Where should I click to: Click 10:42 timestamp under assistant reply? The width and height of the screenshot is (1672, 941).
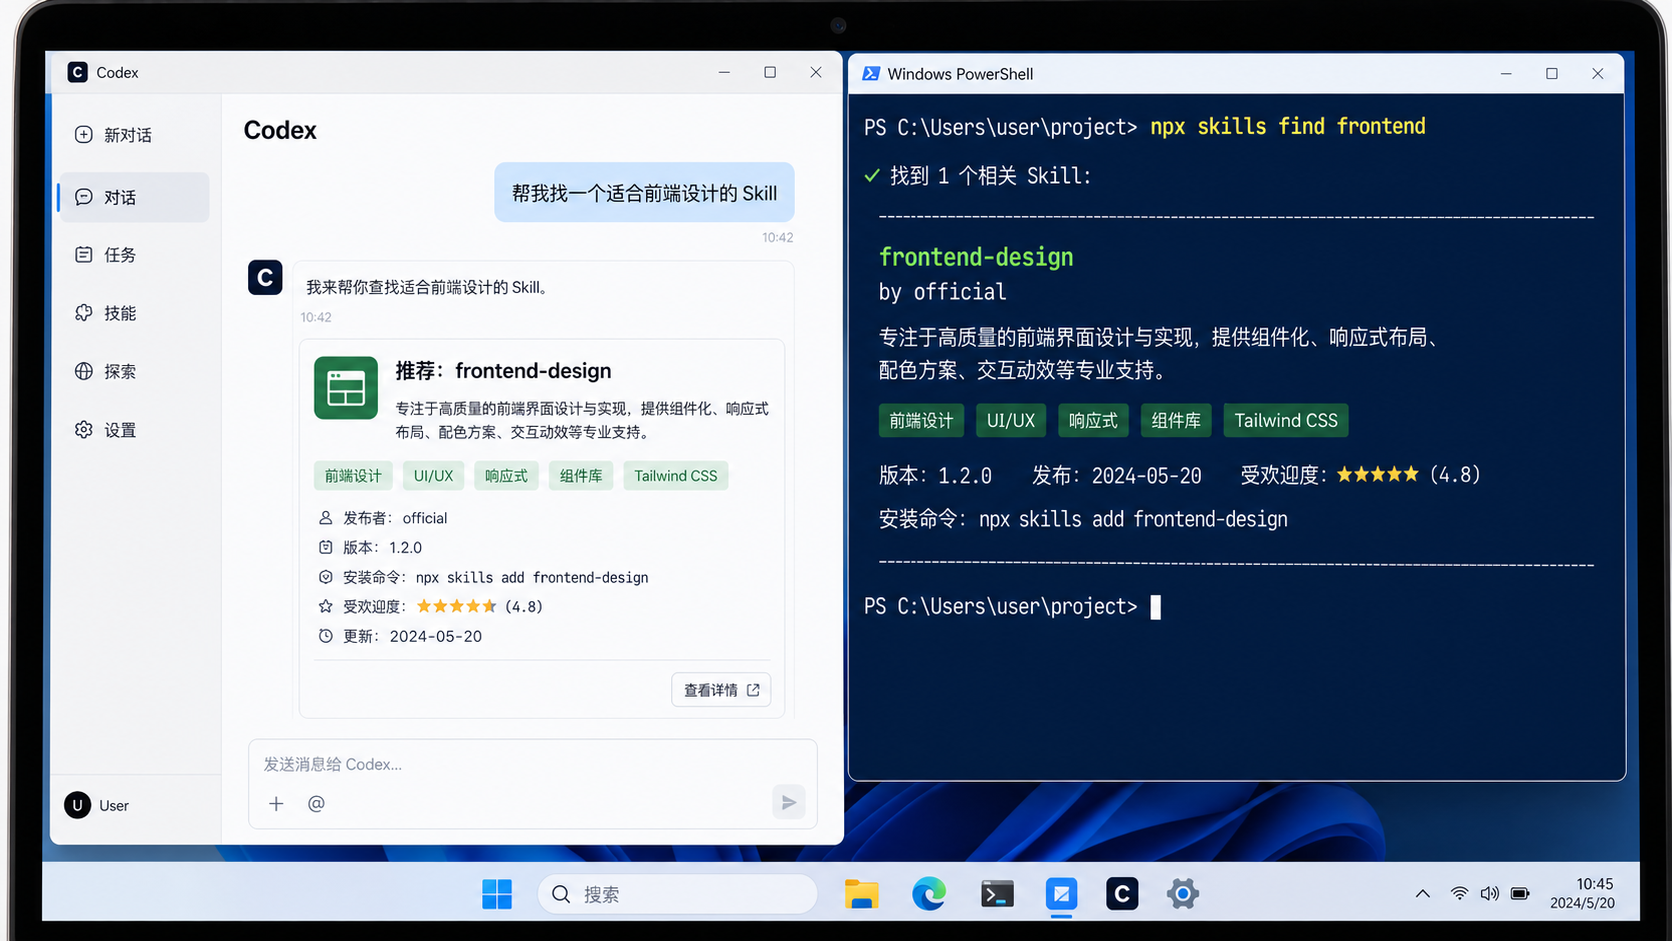[316, 317]
